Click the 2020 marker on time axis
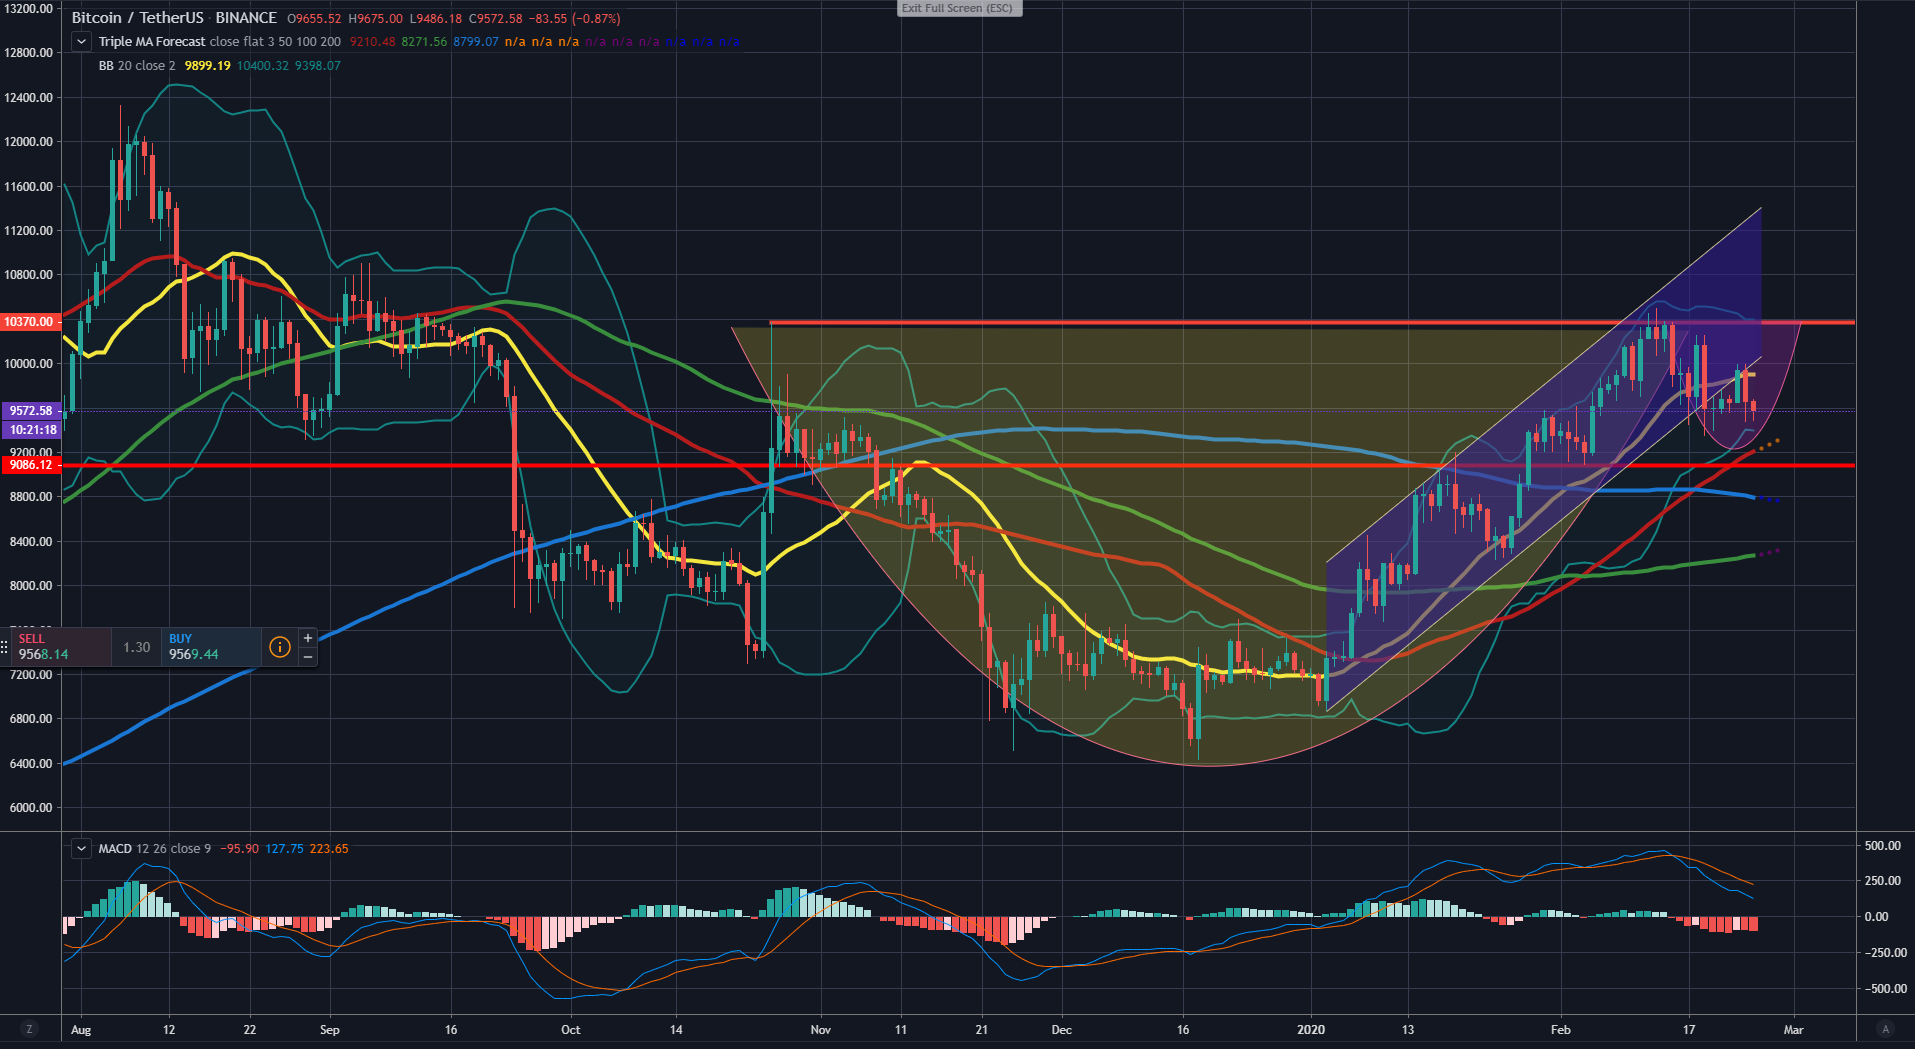The image size is (1915, 1049). point(1310,1030)
